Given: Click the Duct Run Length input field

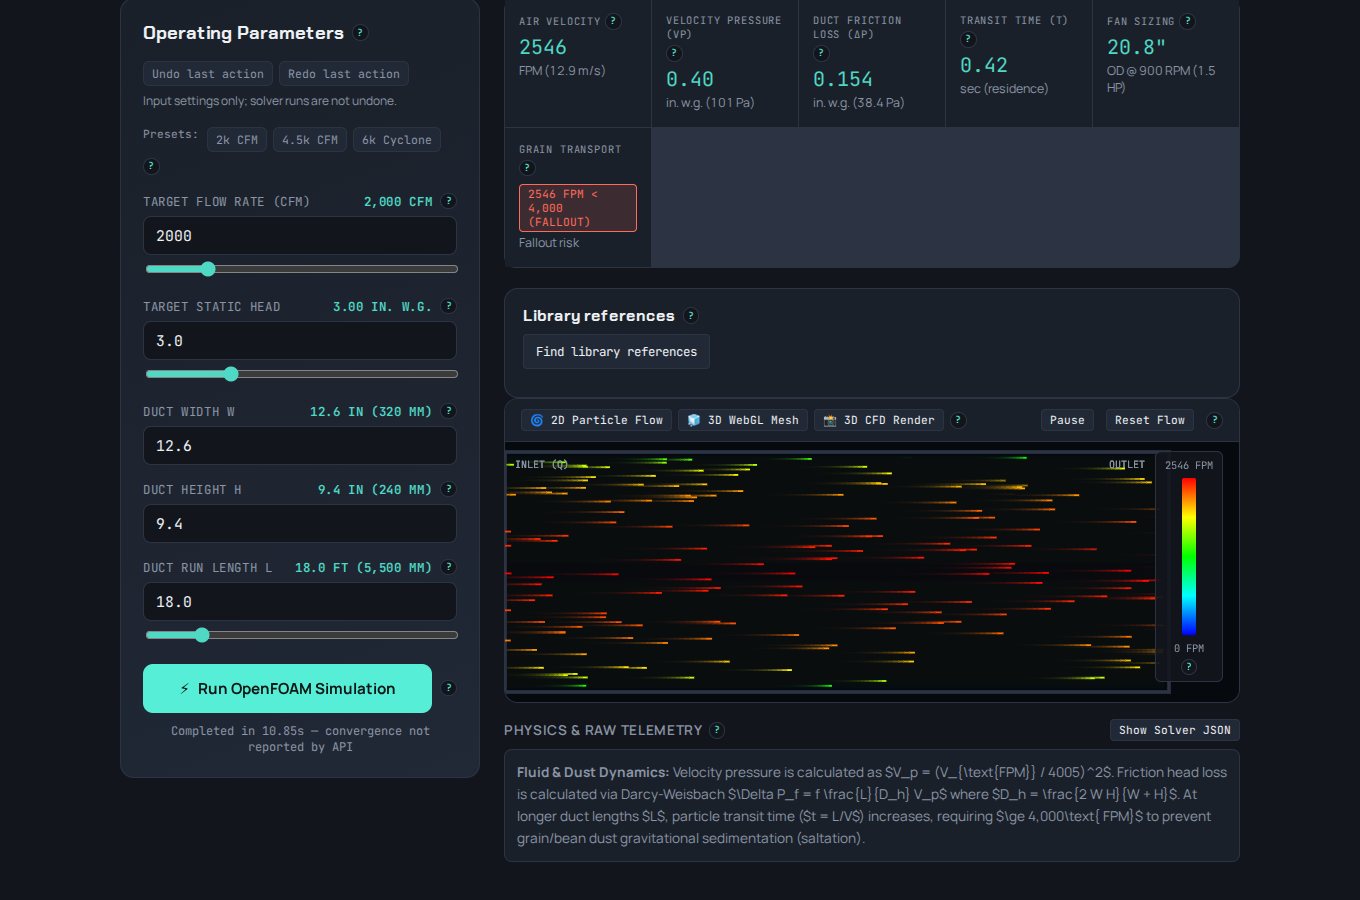Looking at the screenshot, I should point(300,602).
